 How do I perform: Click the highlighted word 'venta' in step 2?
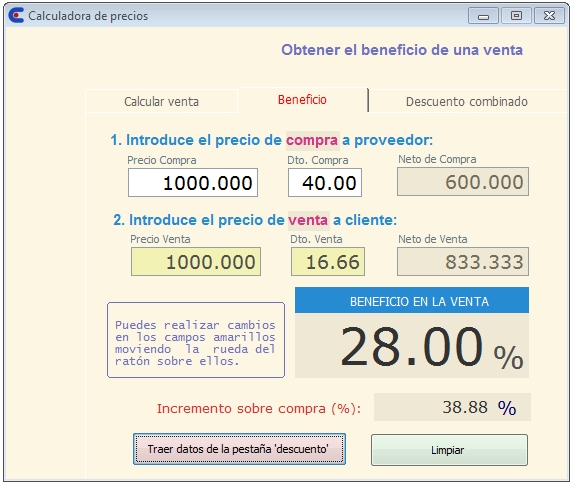308,220
